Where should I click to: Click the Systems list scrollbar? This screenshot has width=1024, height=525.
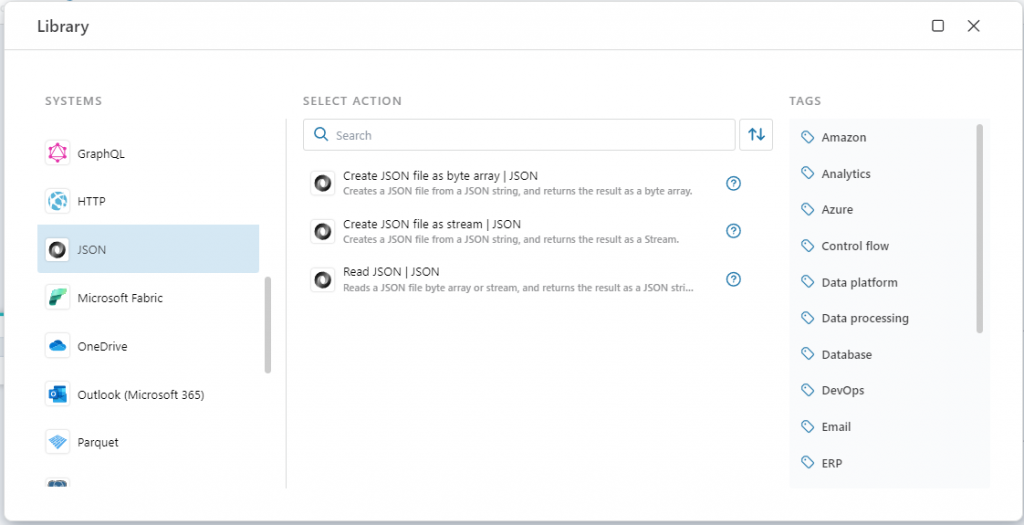pyautogui.click(x=267, y=325)
